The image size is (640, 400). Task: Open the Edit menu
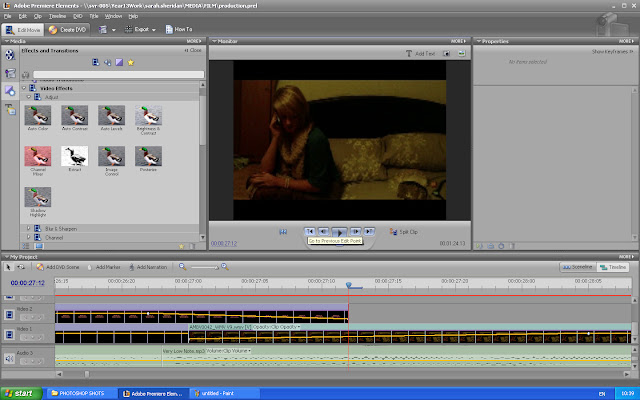click(22, 16)
